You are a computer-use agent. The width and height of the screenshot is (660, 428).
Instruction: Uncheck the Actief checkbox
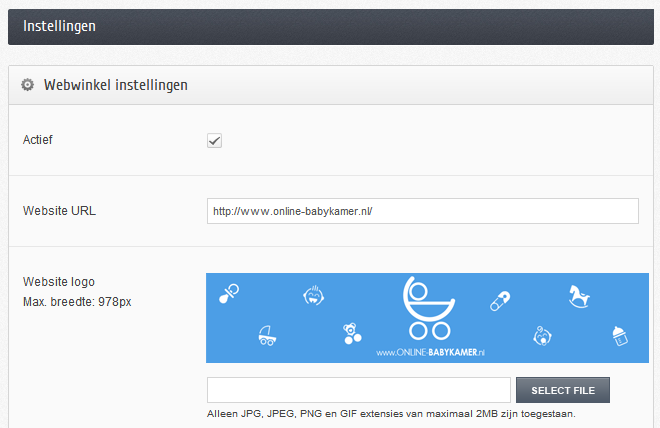214,141
